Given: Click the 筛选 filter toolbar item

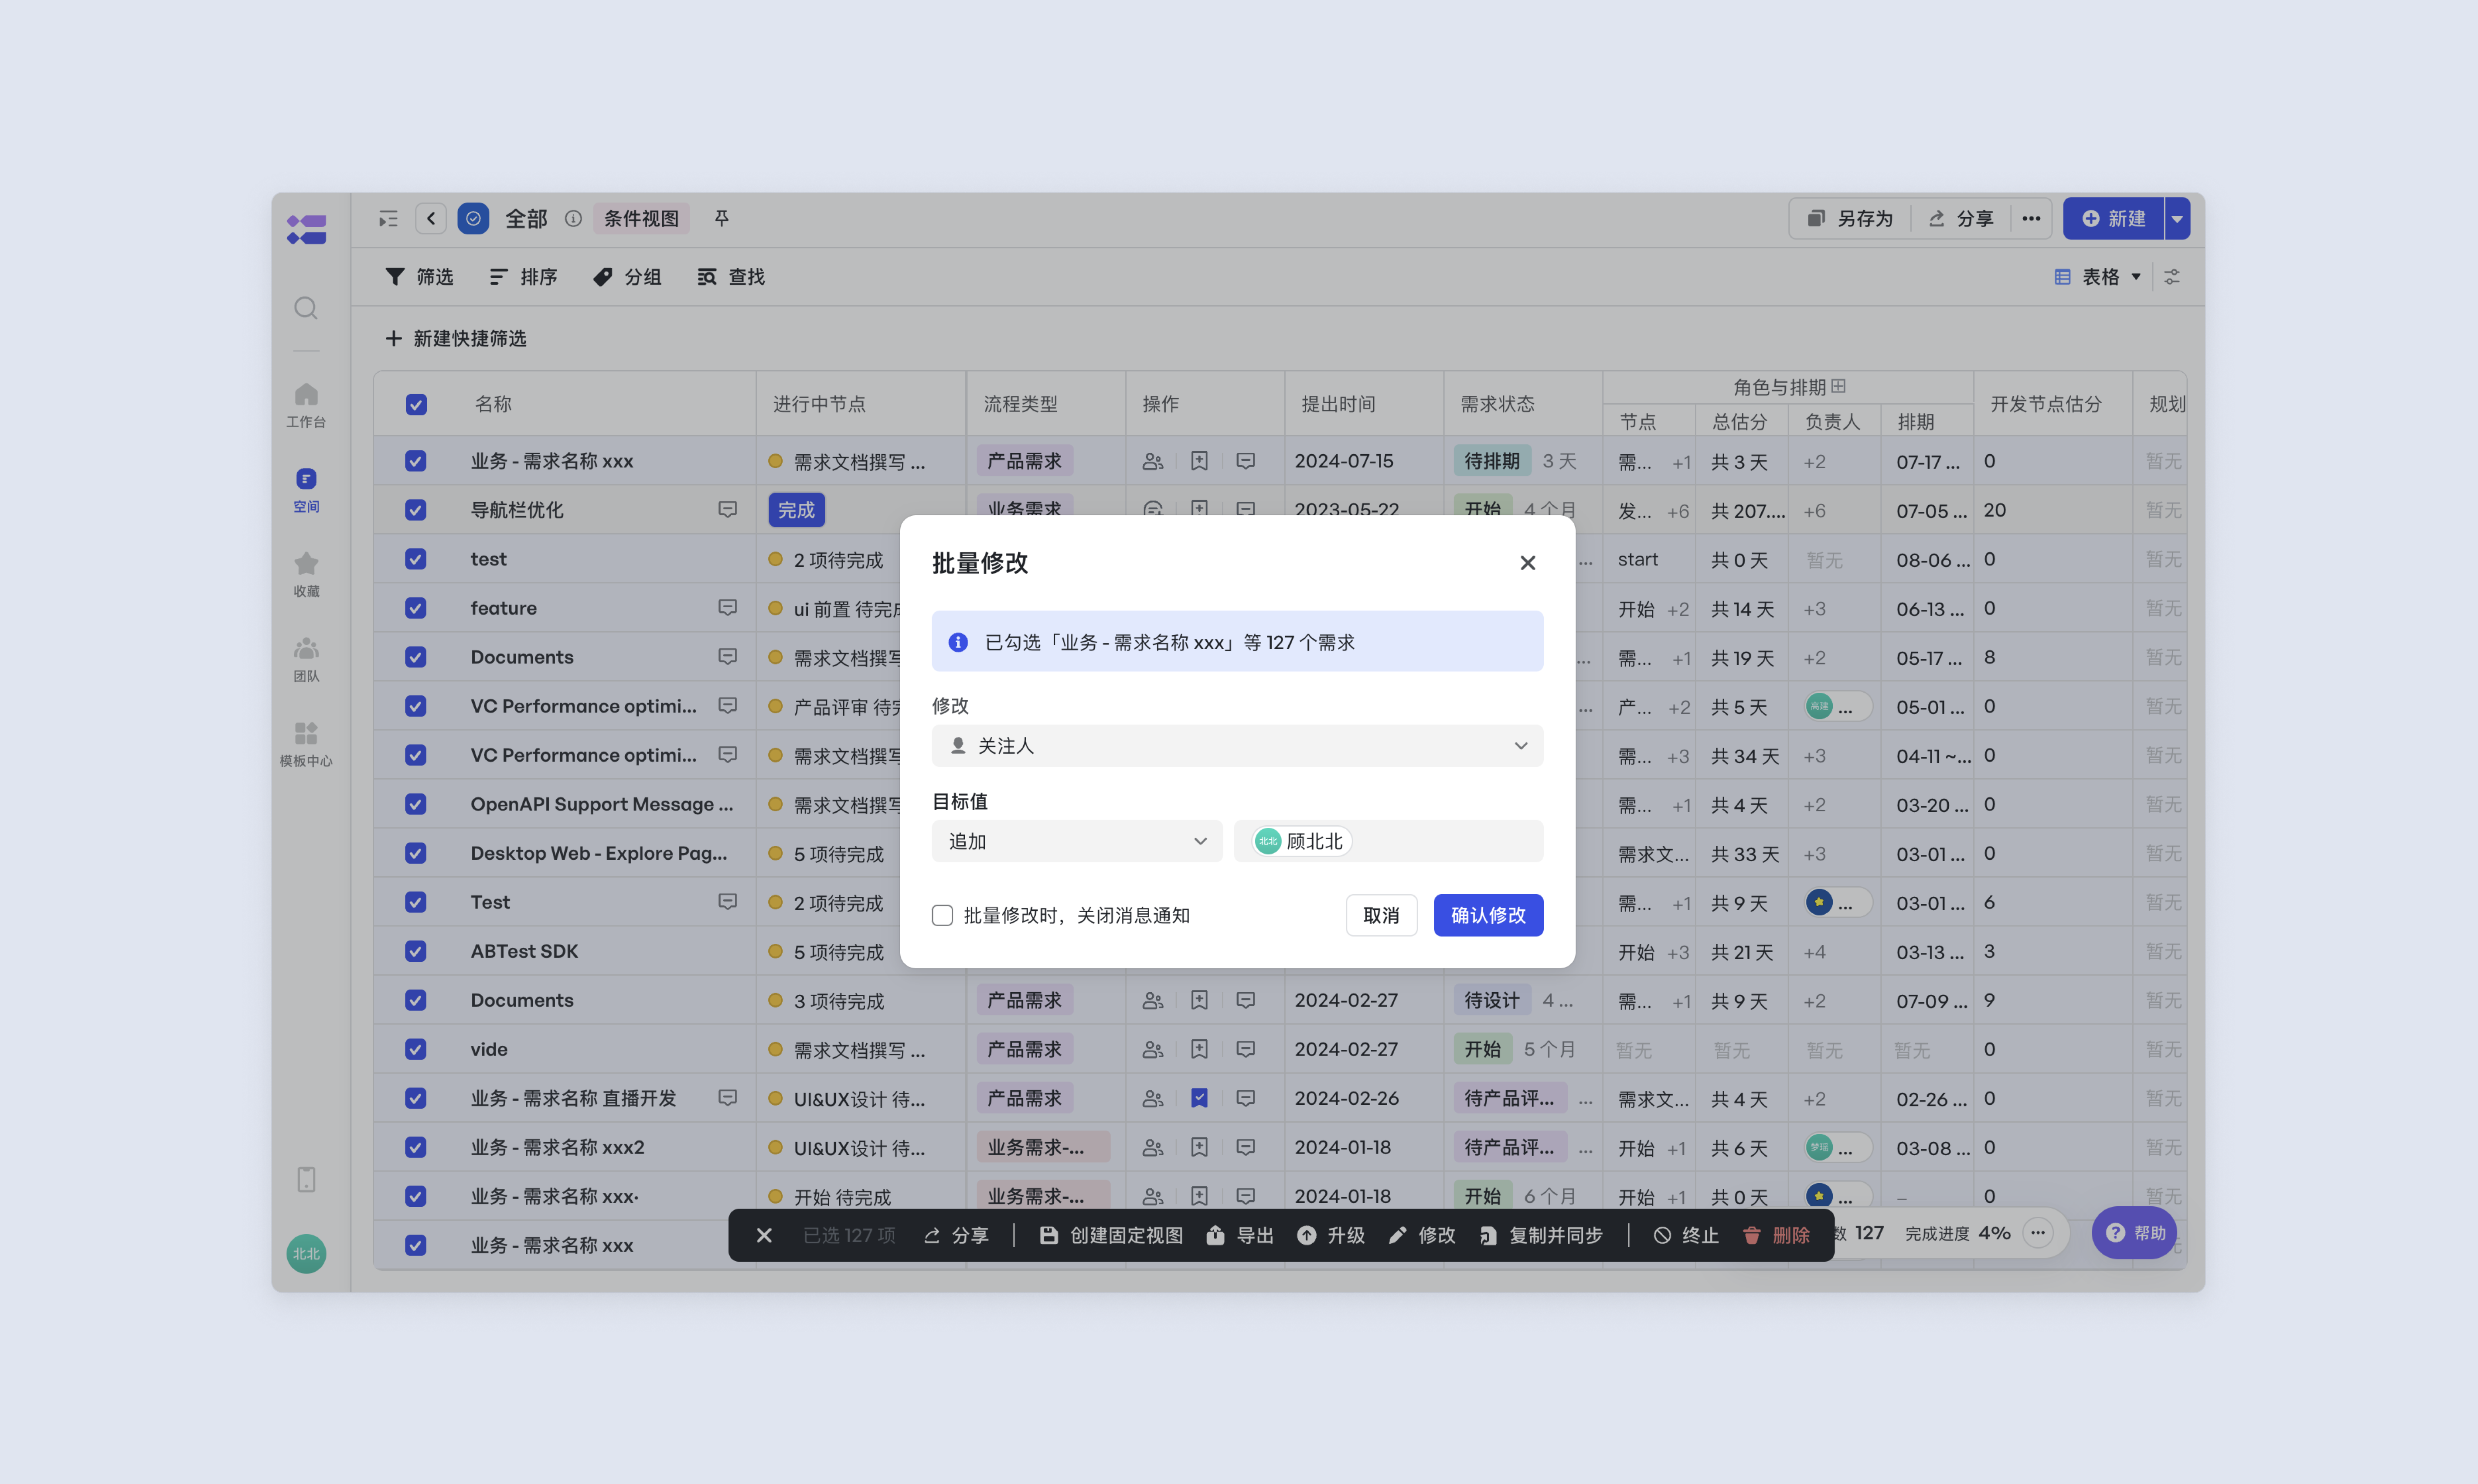Looking at the screenshot, I should coord(419,277).
